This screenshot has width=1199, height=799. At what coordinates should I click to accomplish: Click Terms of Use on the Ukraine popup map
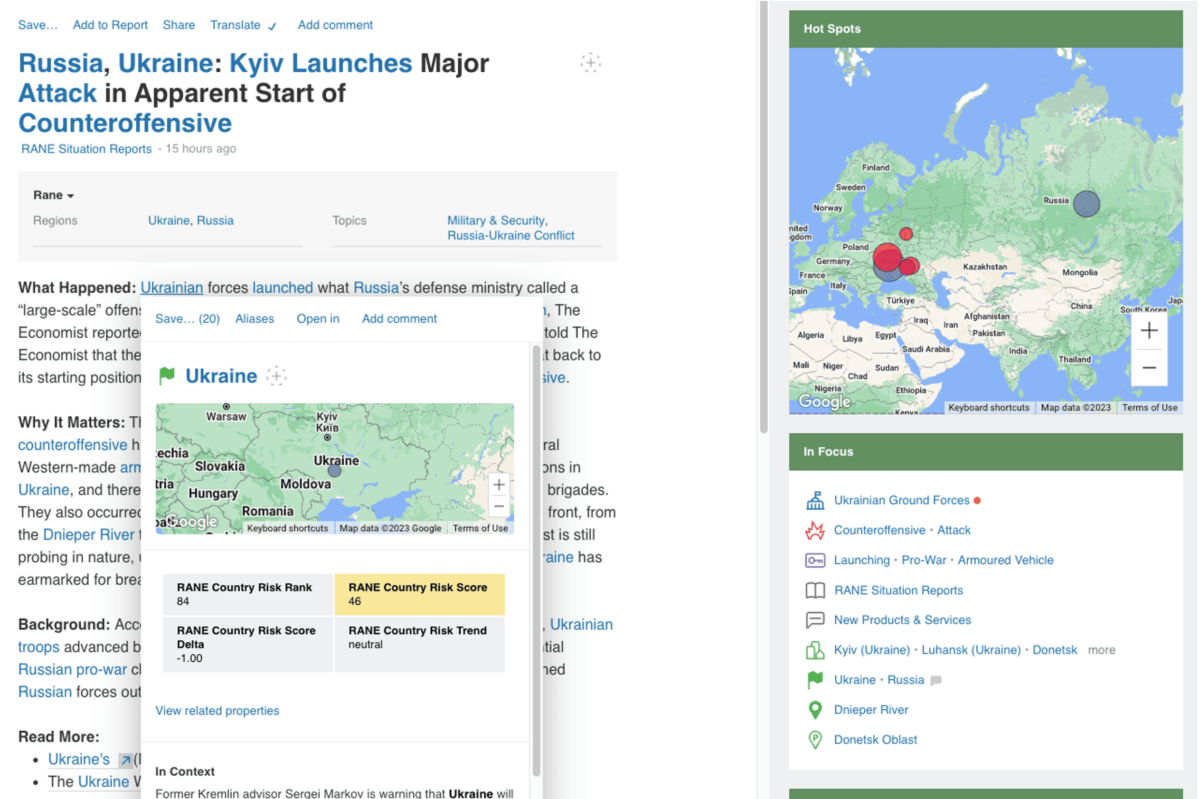[x=480, y=528]
